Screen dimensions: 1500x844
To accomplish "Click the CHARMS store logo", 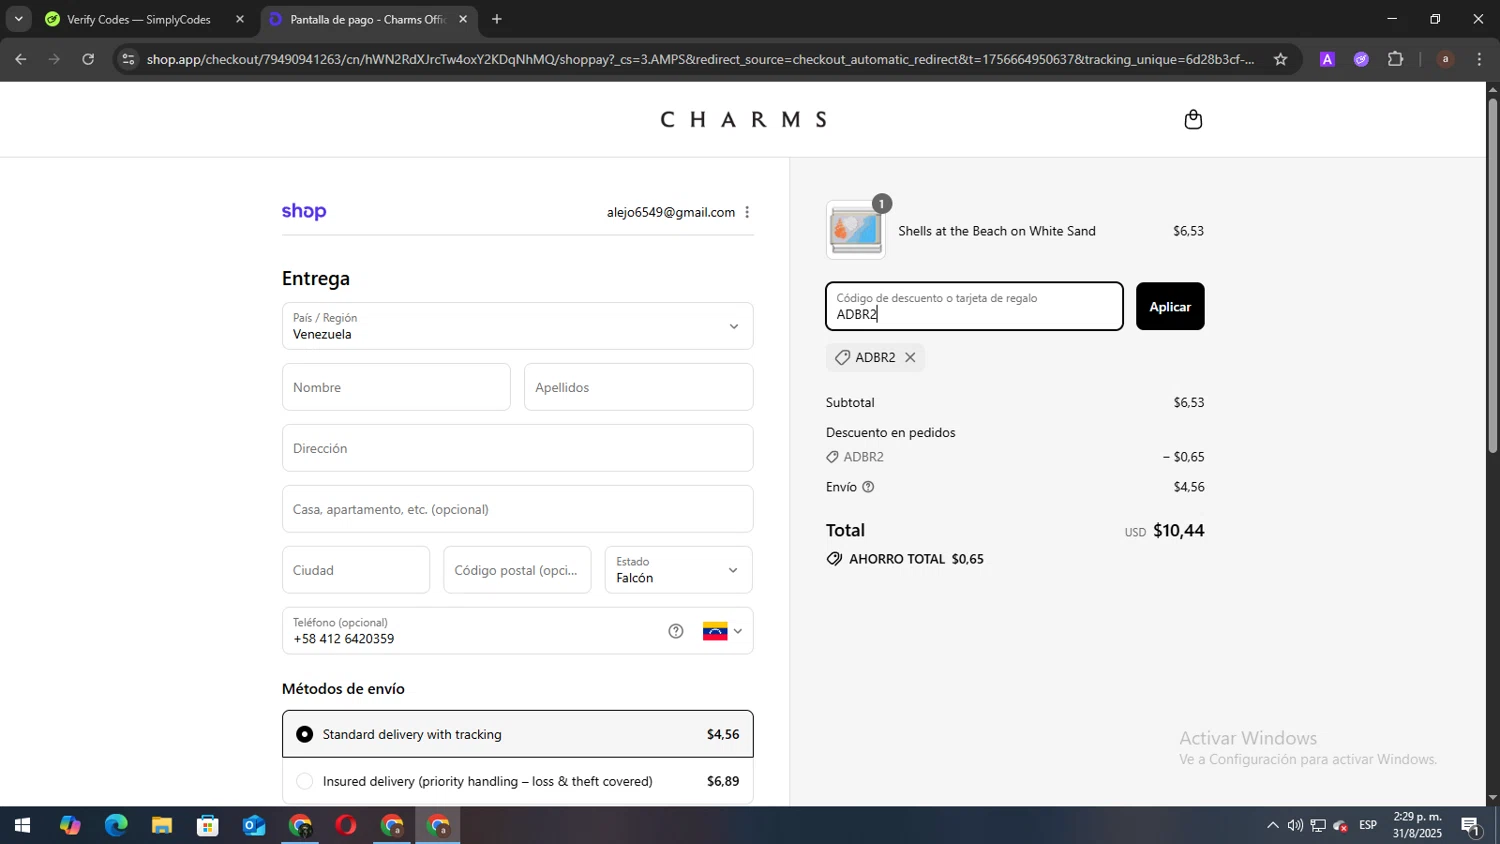I will tap(743, 120).
